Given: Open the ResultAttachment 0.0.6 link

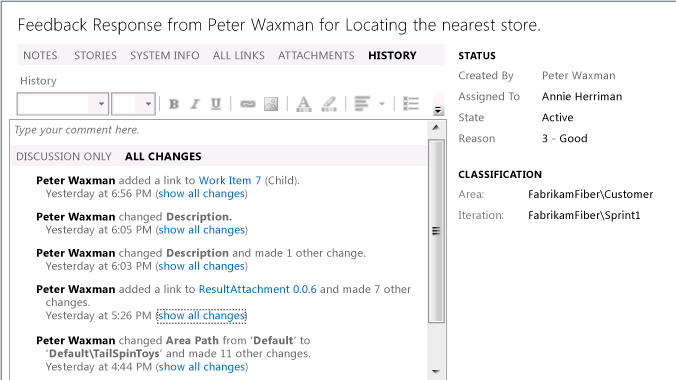Looking at the screenshot, I should tap(257, 289).
